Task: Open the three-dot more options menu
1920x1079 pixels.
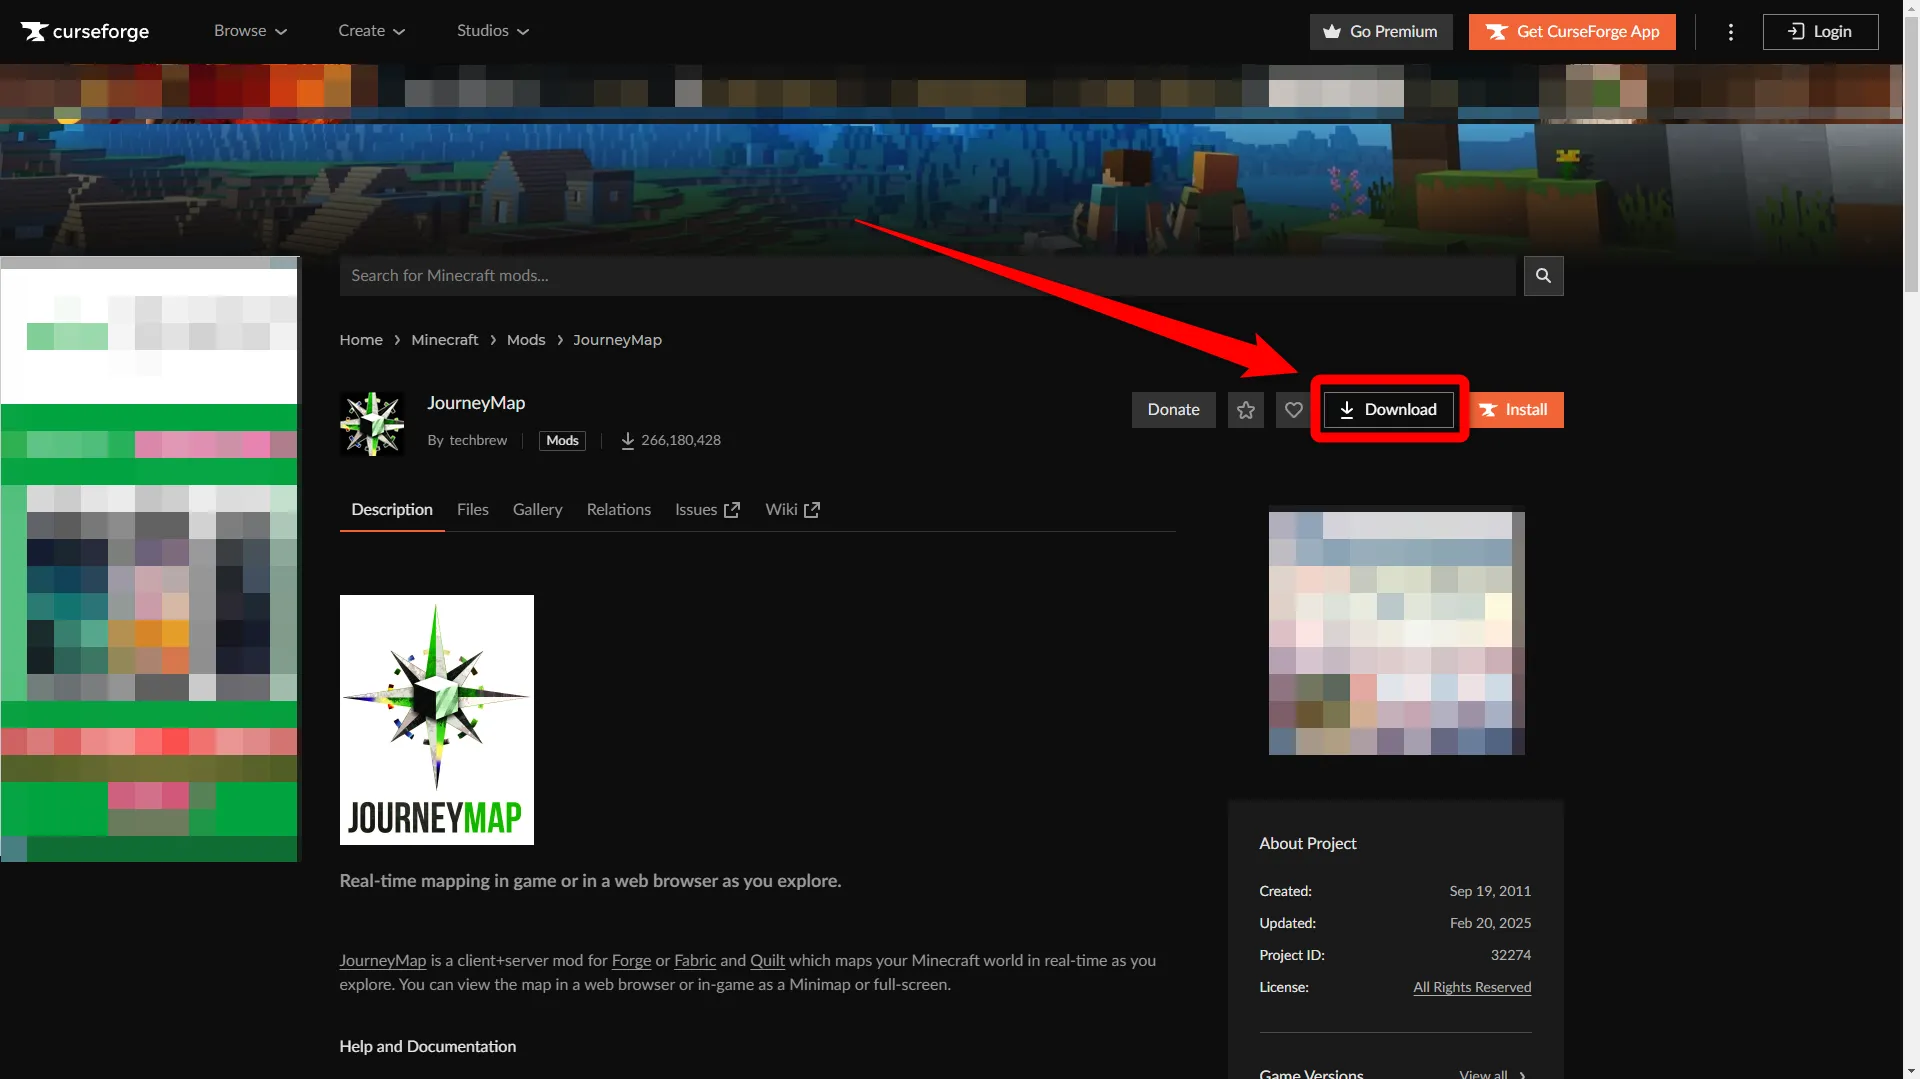Action: click(1731, 32)
